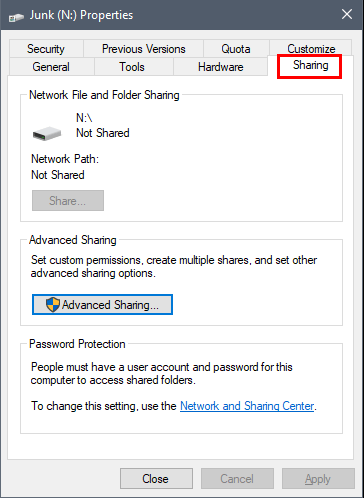
Task: Click the drive icon in the title bar
Action: click(16, 16)
